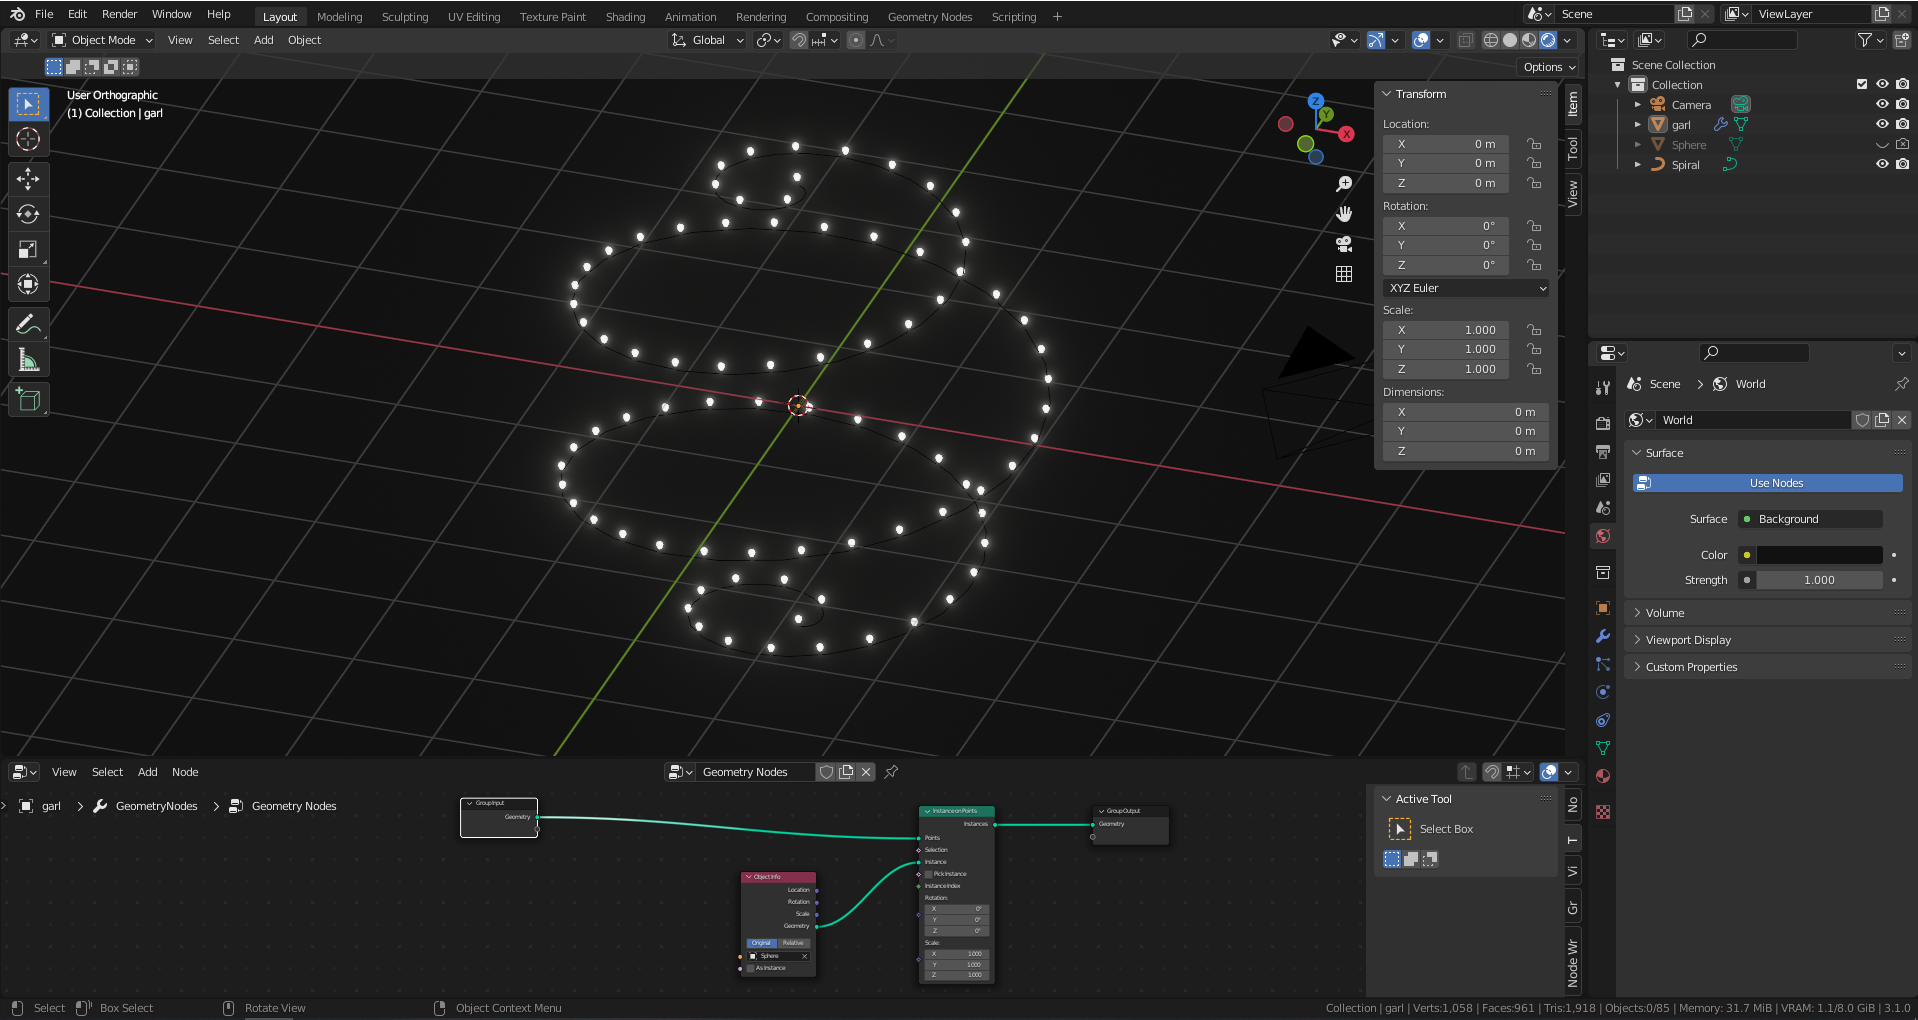Open the XYZ Euler rotation mode dropdown
The image size is (1918, 1020).
click(x=1466, y=288)
